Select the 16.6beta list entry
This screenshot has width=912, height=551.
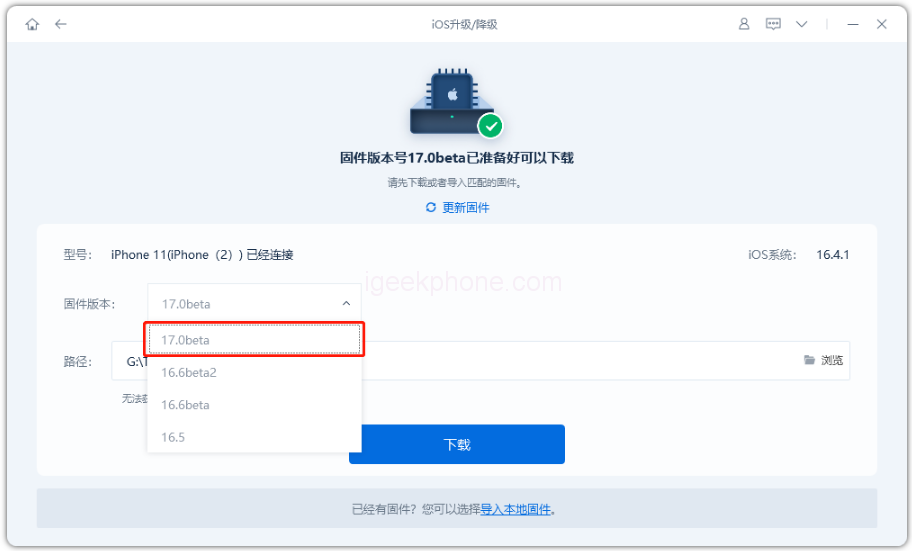point(254,405)
